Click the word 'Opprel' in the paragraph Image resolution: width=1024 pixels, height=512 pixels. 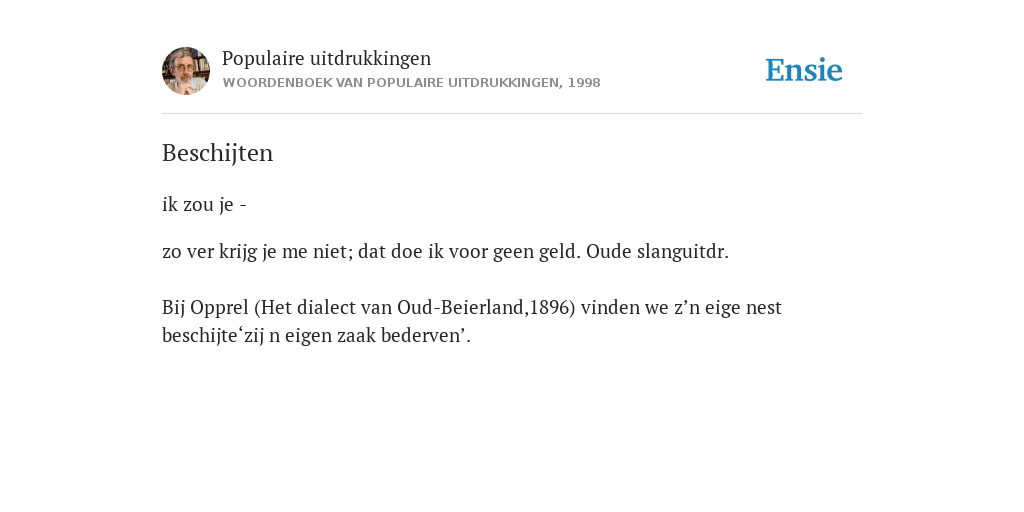coord(219,308)
